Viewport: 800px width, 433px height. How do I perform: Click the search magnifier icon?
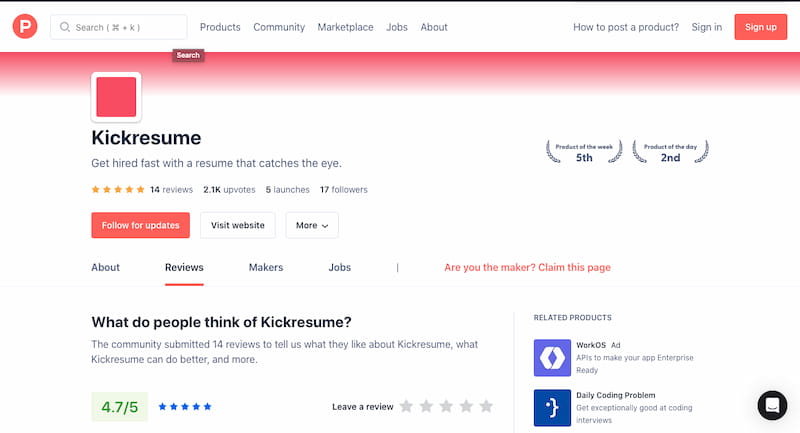click(65, 27)
